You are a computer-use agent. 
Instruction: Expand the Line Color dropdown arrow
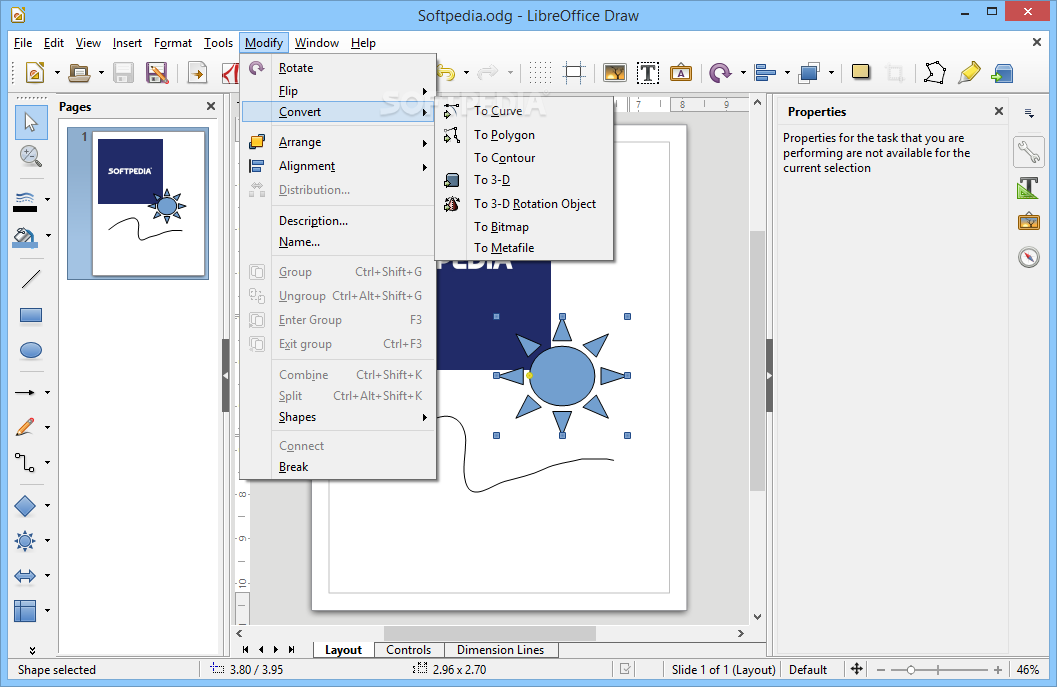coord(47,200)
